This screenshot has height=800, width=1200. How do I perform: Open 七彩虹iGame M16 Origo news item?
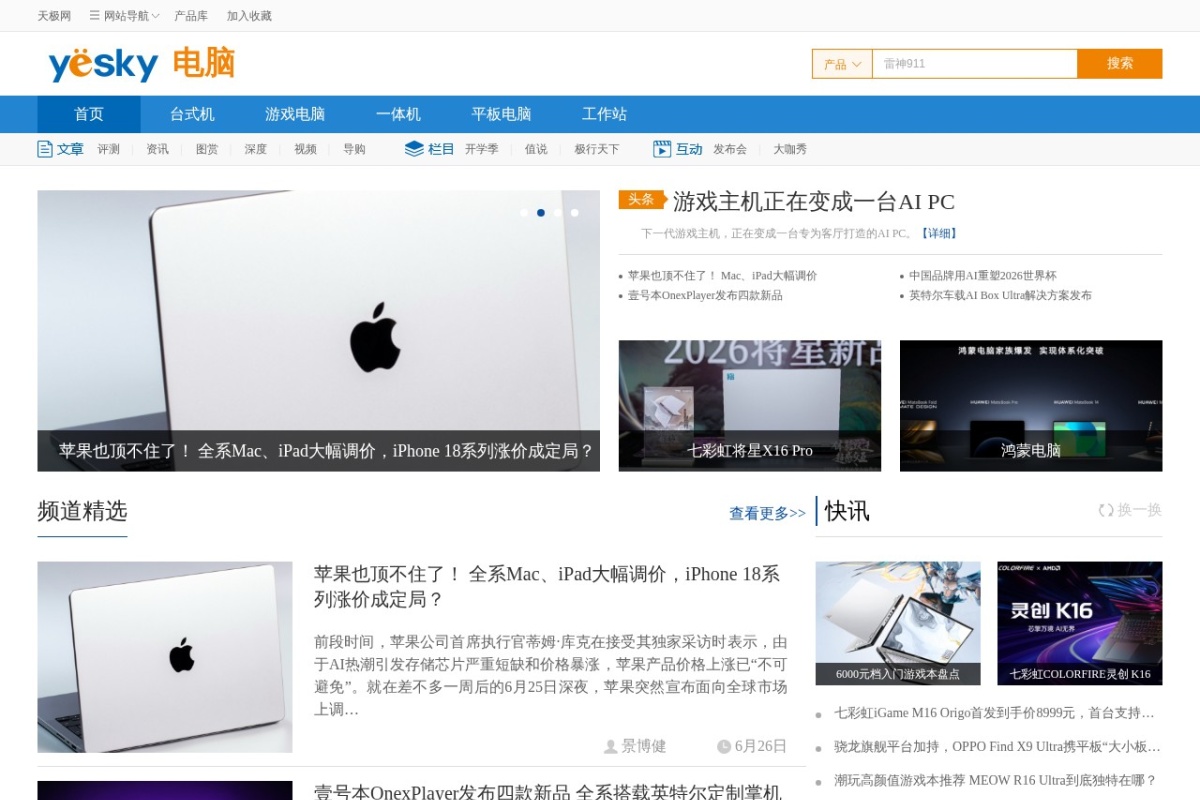tap(994, 713)
